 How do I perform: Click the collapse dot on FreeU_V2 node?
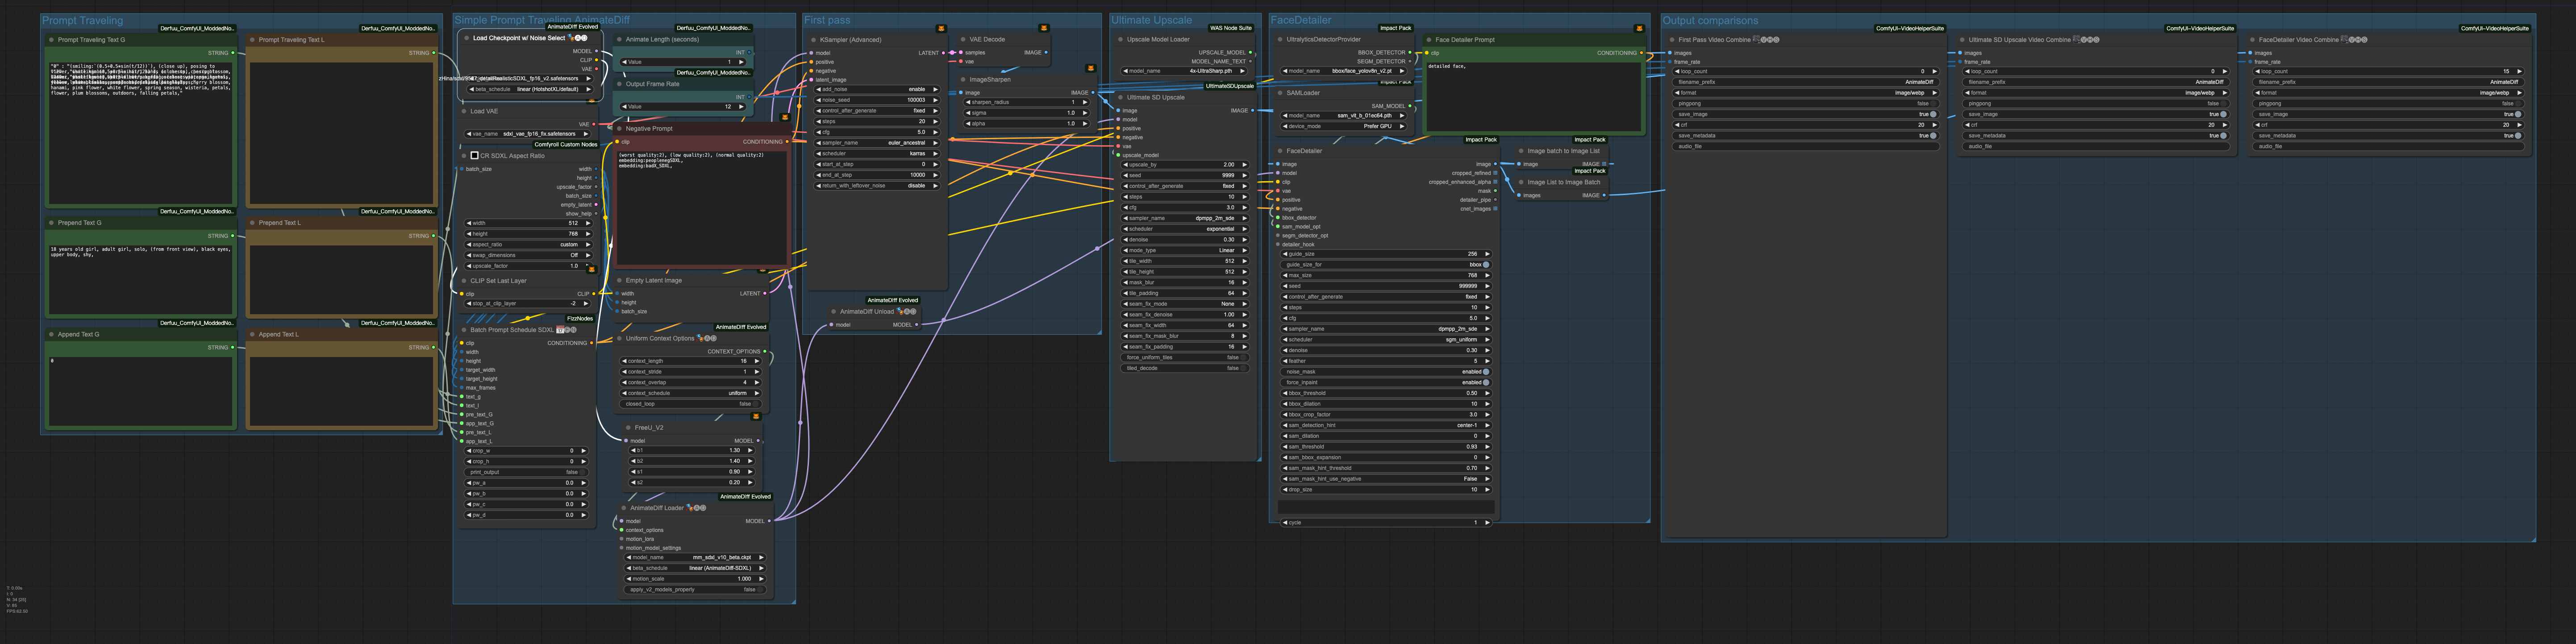pyautogui.click(x=628, y=428)
